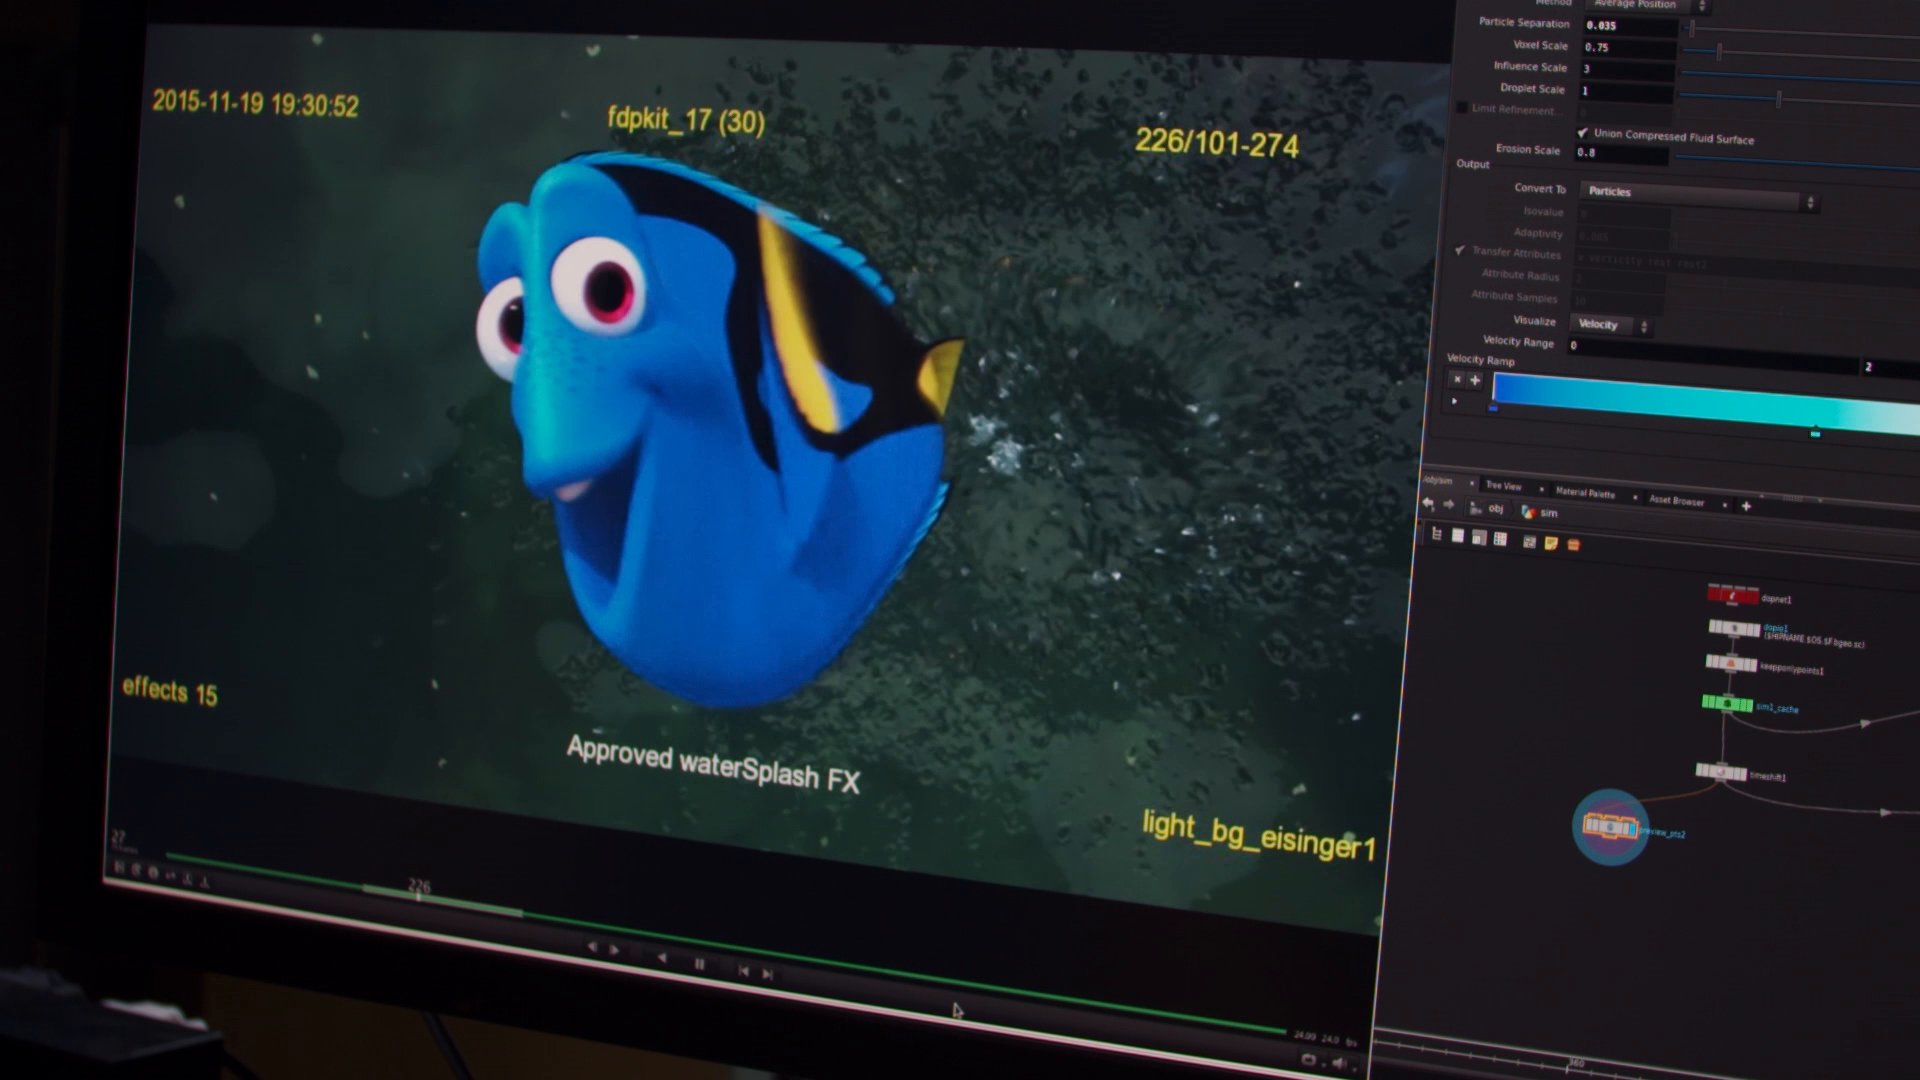
Task: Click the image/background icon in network toolbar
Action: click(1529, 541)
